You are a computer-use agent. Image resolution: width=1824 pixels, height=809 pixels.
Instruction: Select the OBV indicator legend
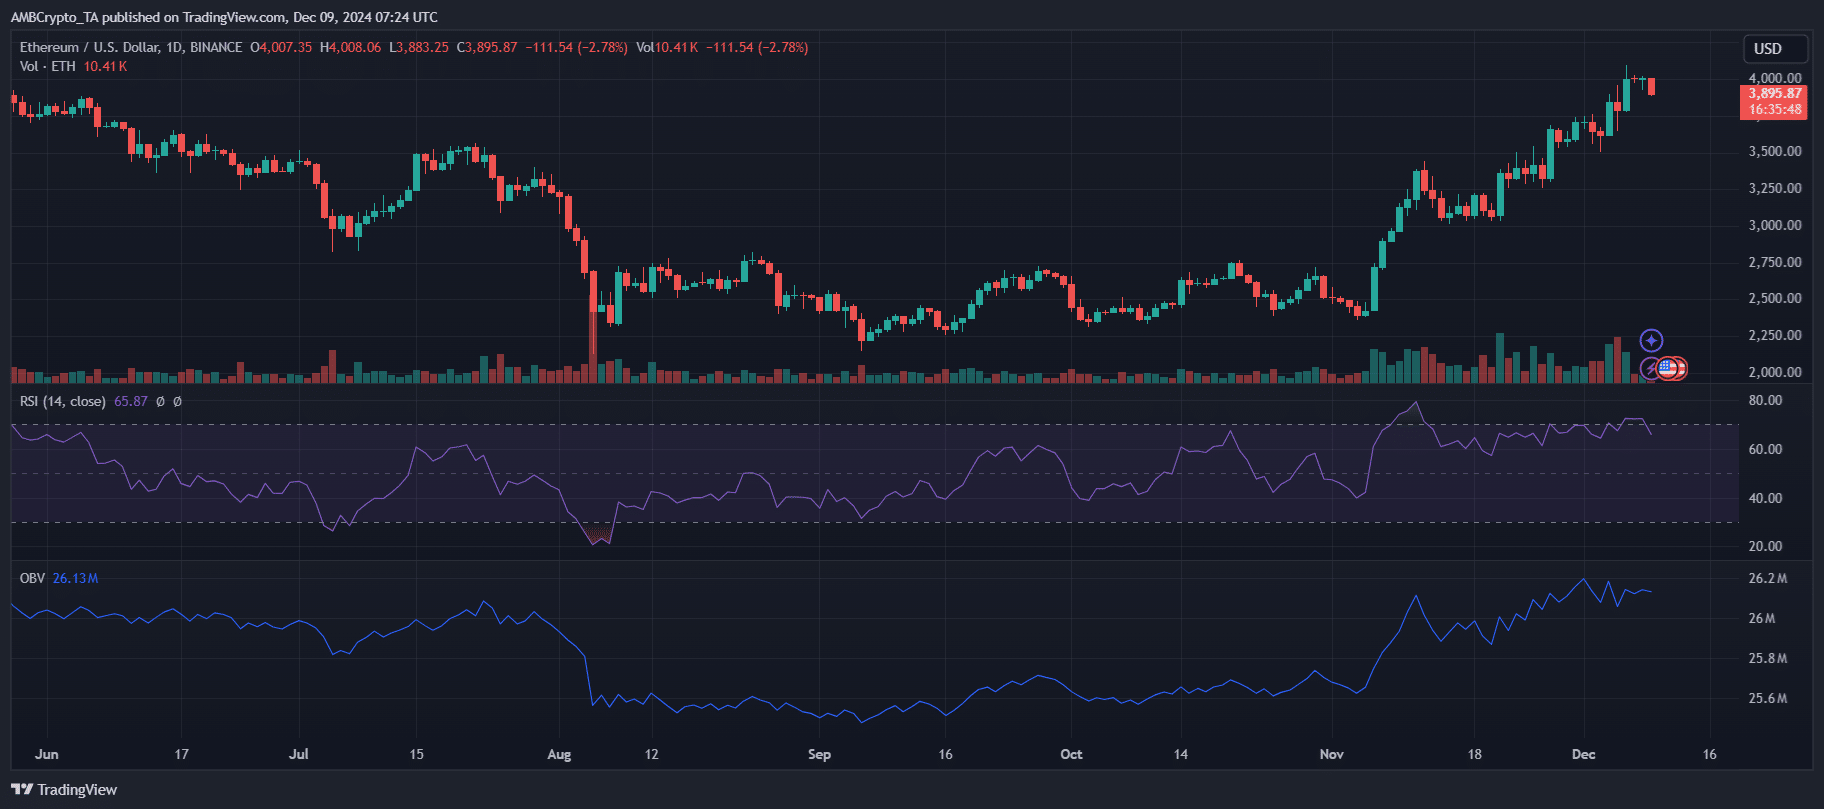32,578
